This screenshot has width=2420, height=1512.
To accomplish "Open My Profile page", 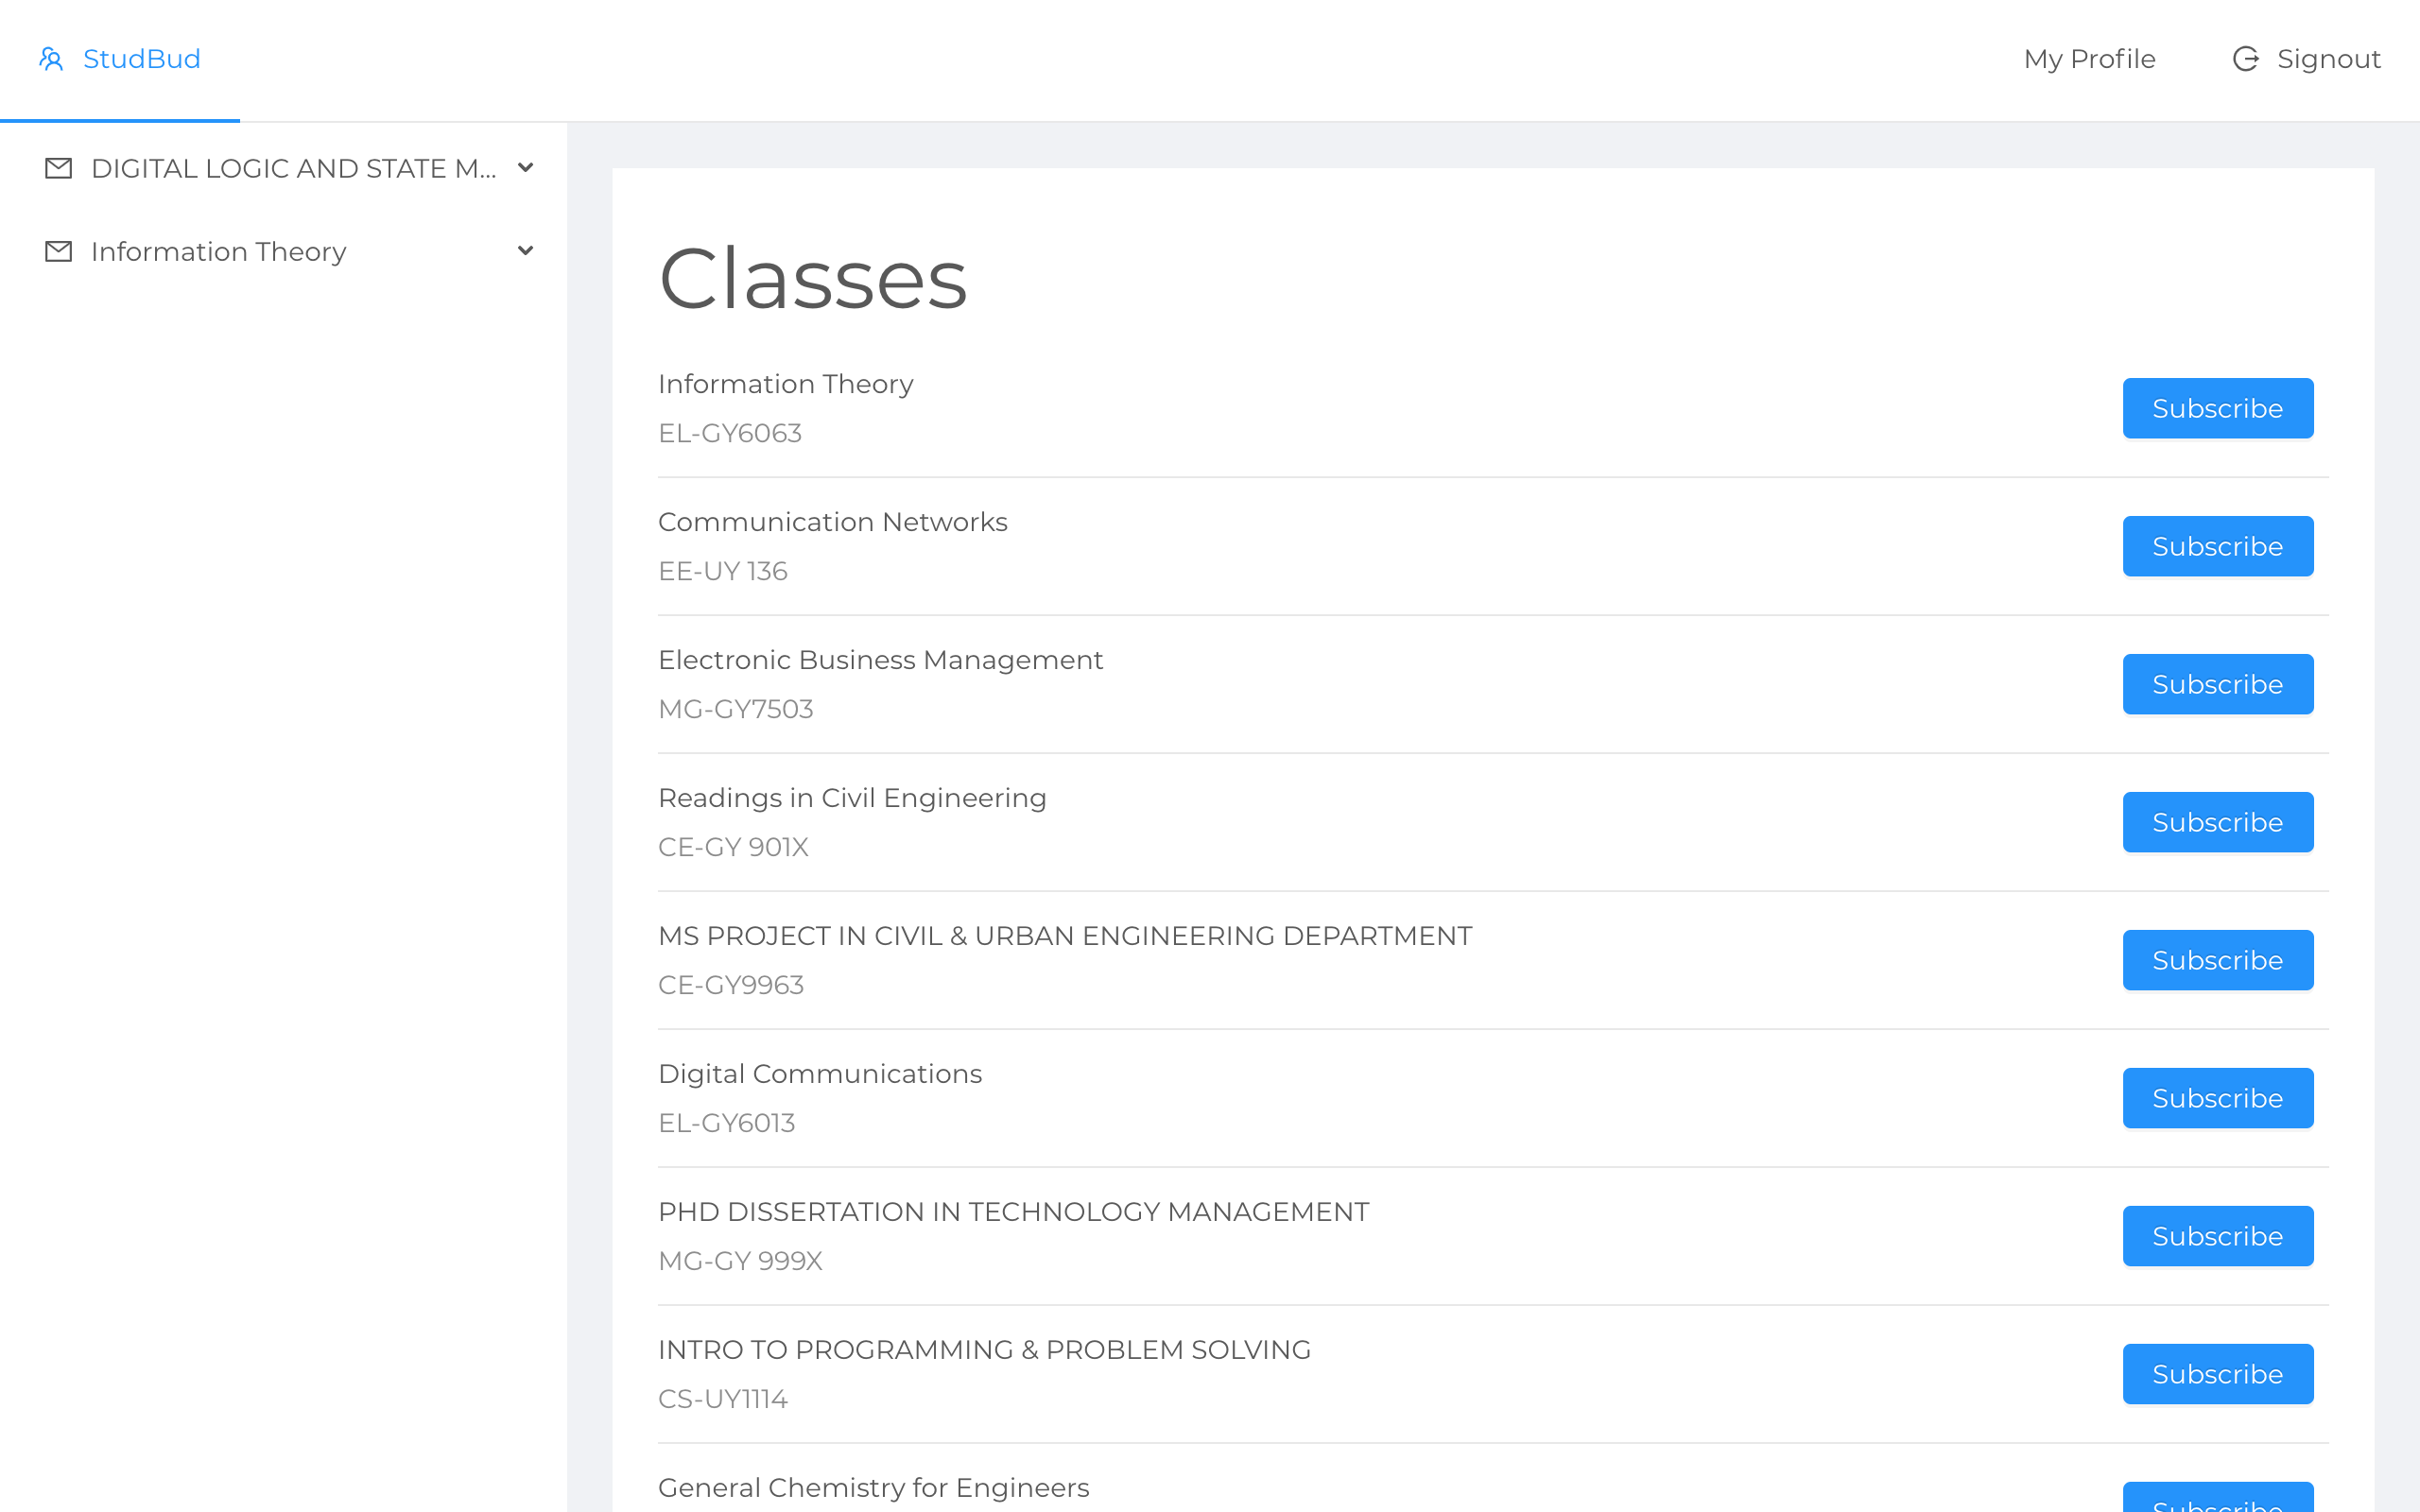I will 2089,59.
